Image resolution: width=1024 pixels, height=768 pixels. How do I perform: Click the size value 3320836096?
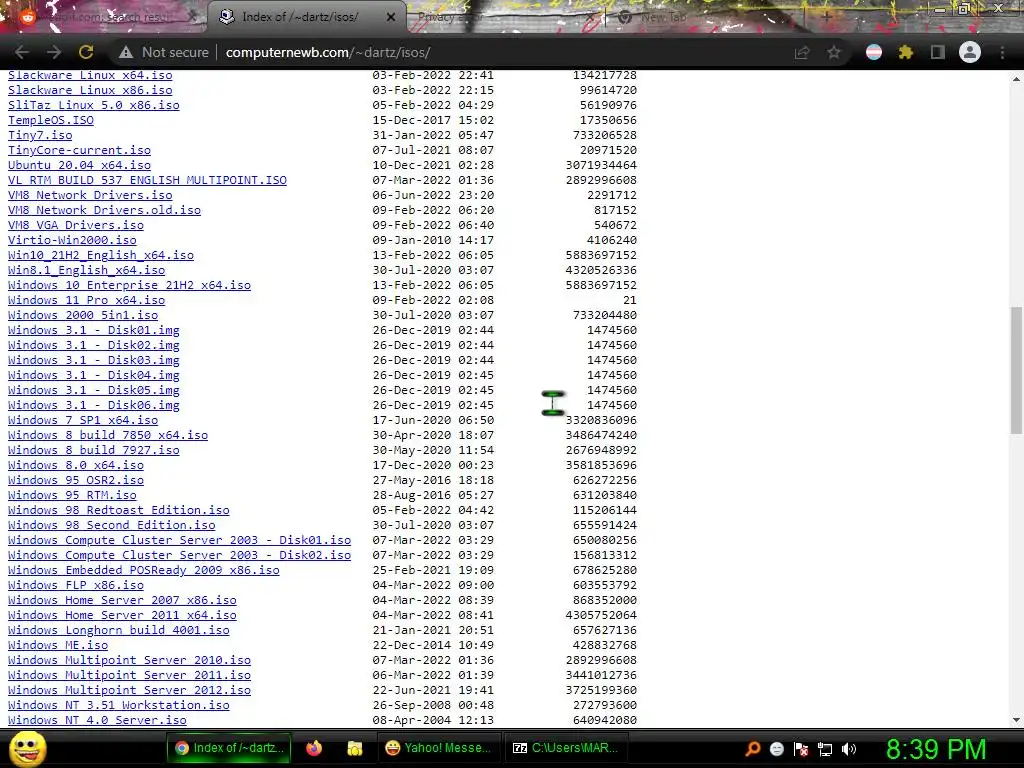[601, 420]
